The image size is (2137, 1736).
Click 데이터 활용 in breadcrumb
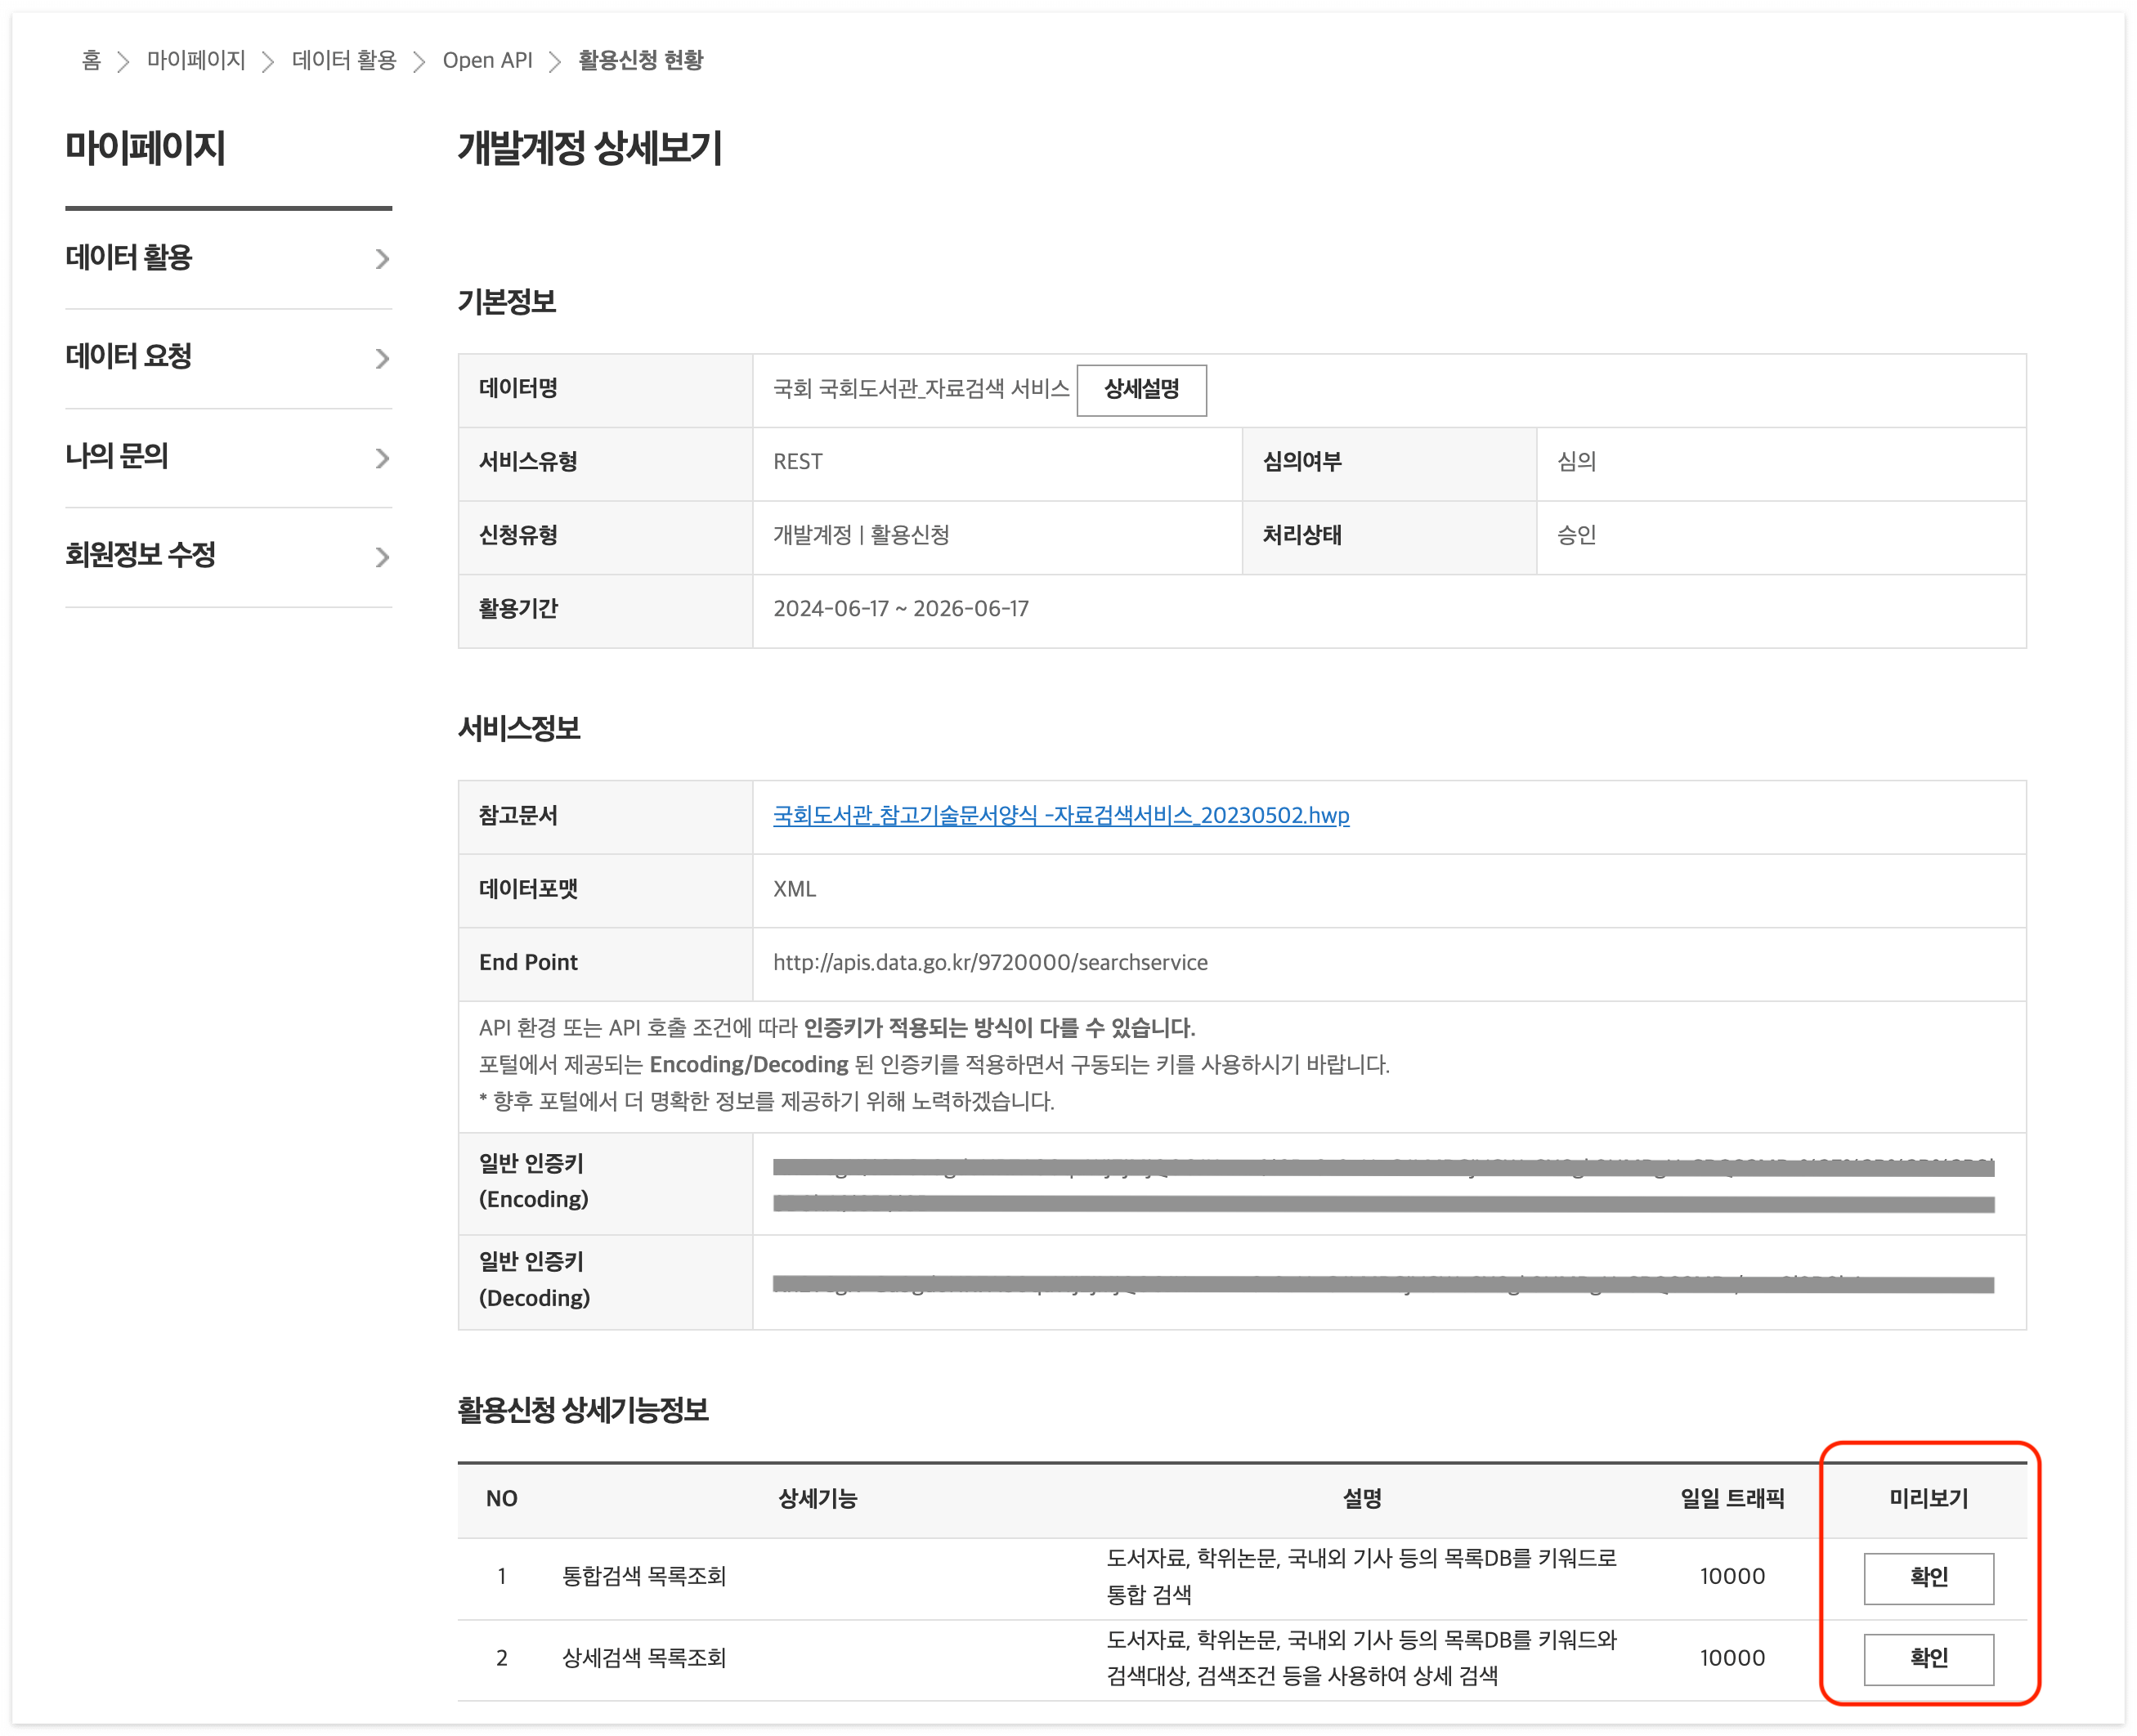[x=344, y=61]
